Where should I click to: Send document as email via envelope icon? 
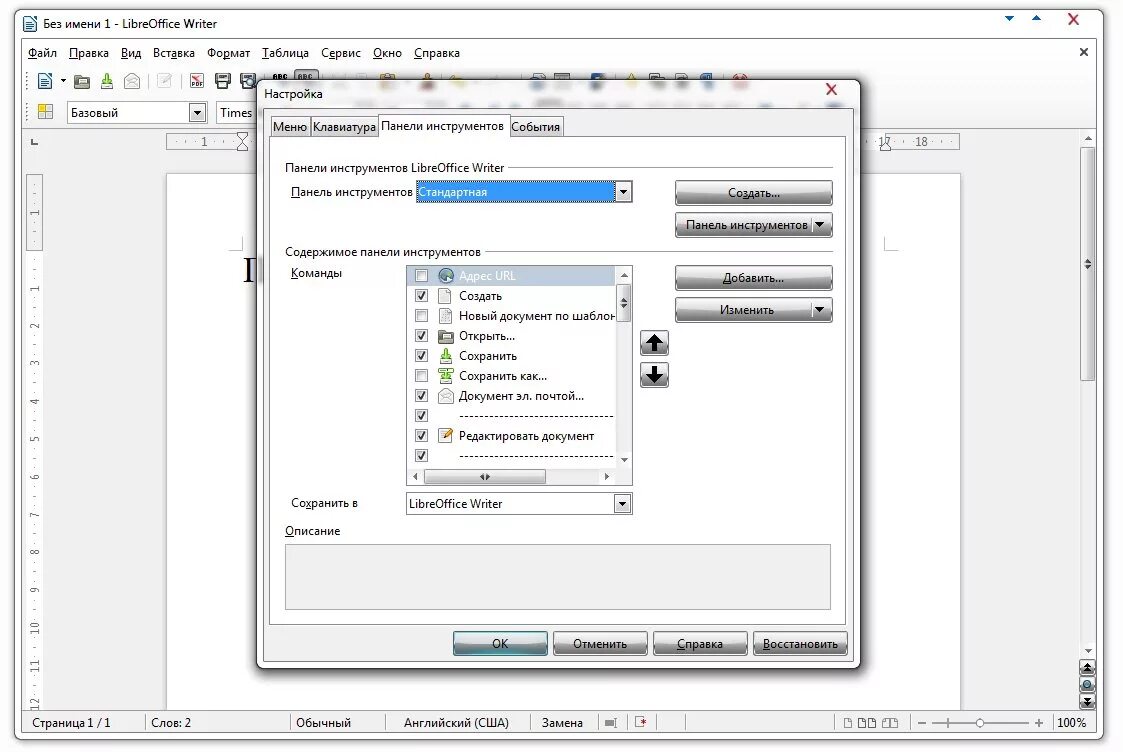click(x=130, y=80)
